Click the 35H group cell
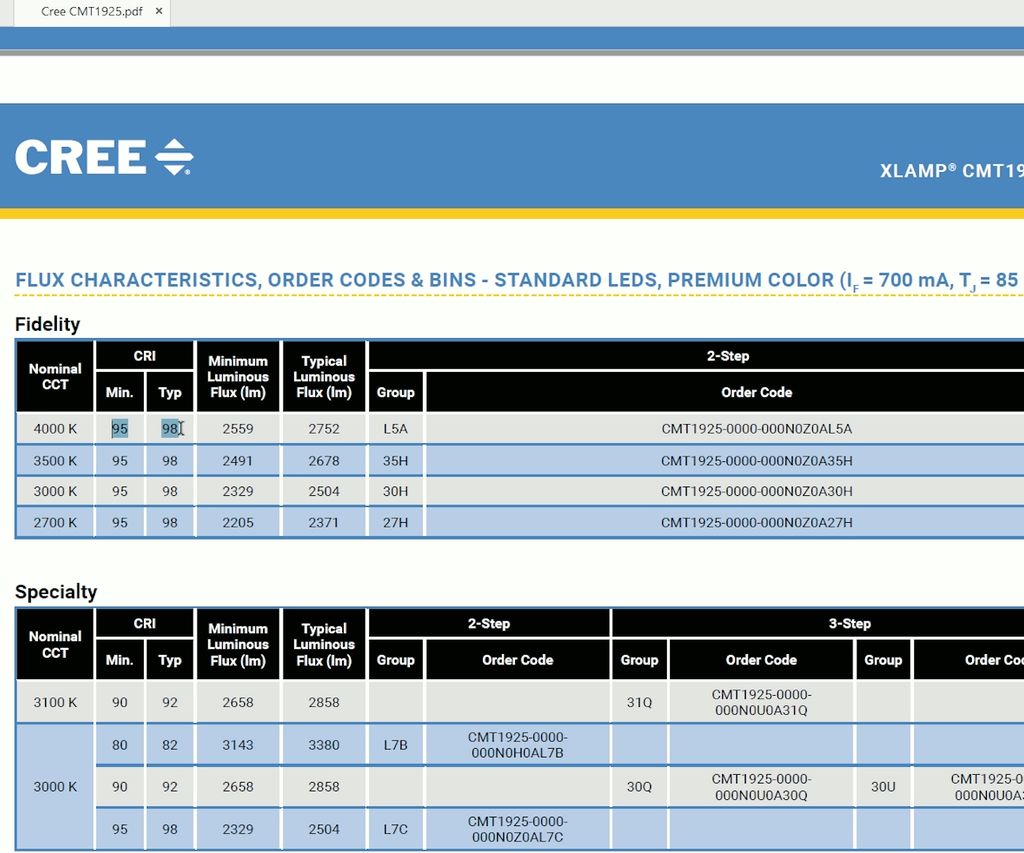Viewport: 1024px width, 853px height. point(395,461)
